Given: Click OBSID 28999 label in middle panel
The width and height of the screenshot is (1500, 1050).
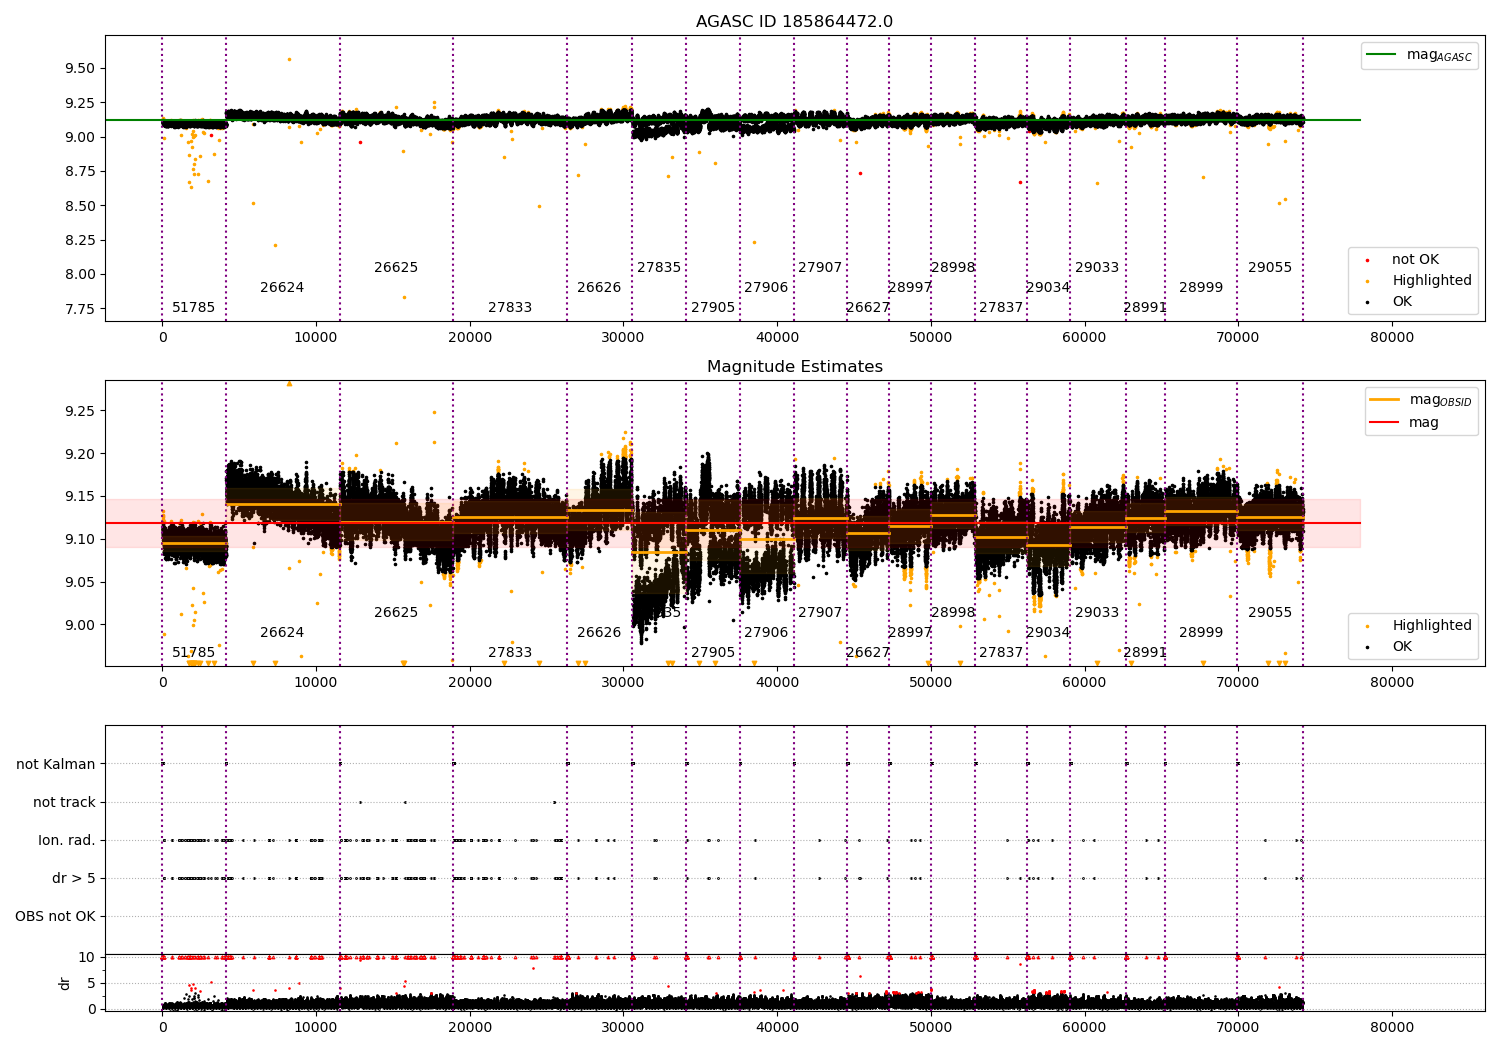Looking at the screenshot, I should pos(1201,633).
